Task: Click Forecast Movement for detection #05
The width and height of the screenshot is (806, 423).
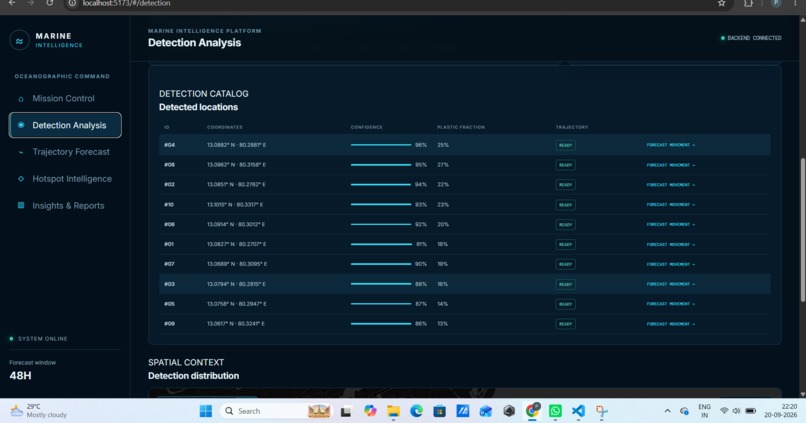Action: pos(671,304)
